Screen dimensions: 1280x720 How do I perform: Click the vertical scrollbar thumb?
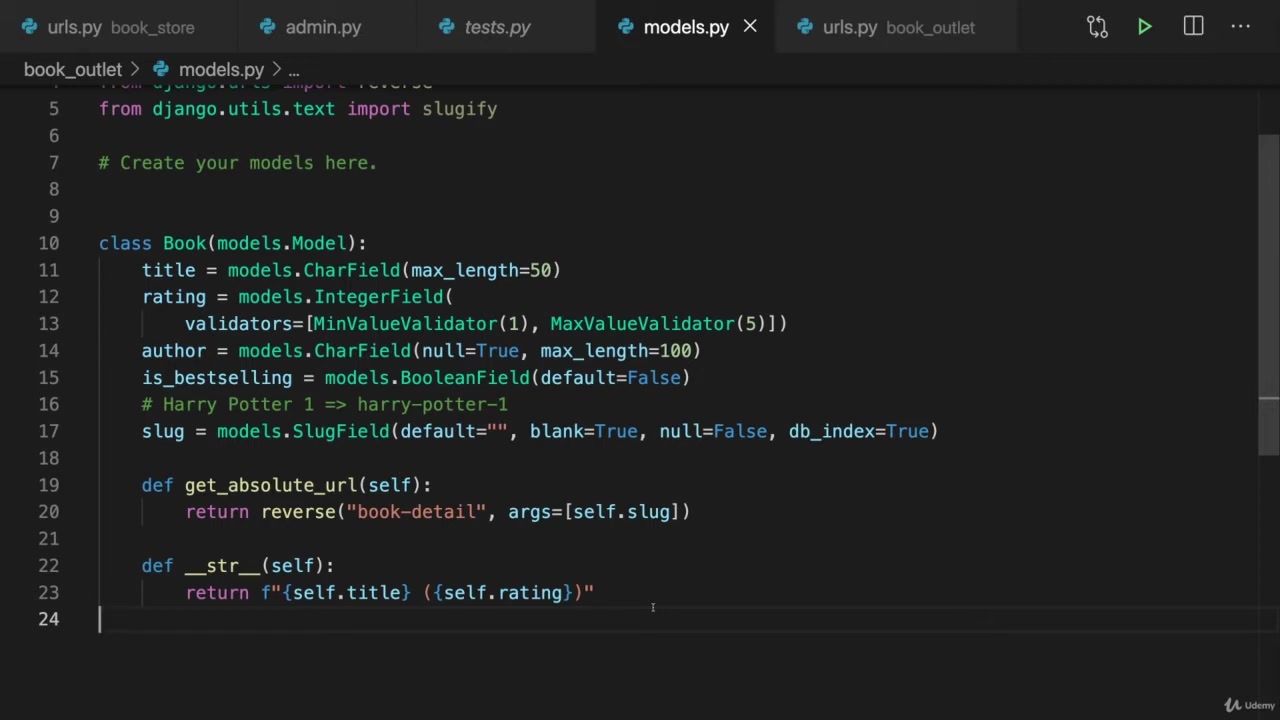1268,290
